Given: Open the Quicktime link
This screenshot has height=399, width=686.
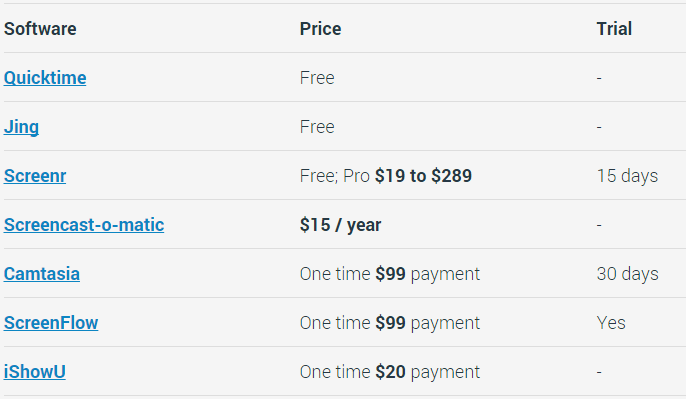Looking at the screenshot, I should (x=45, y=78).
